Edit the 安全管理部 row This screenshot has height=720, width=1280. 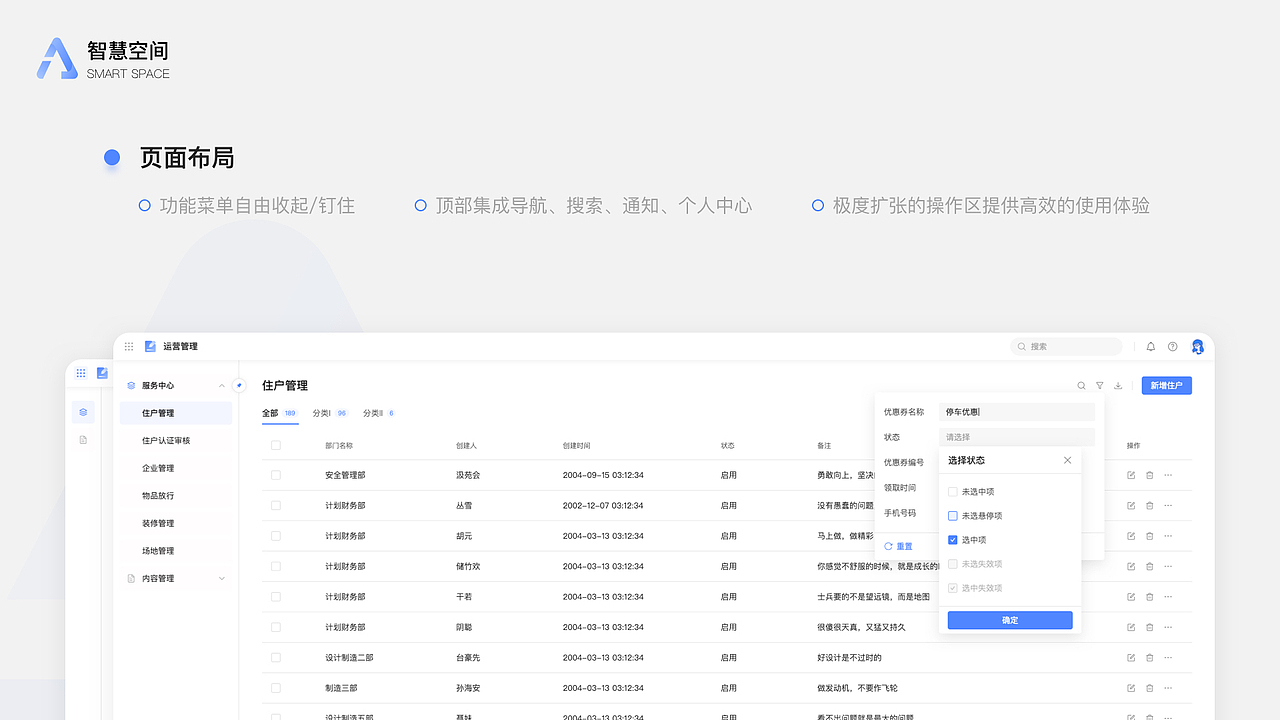1131,475
